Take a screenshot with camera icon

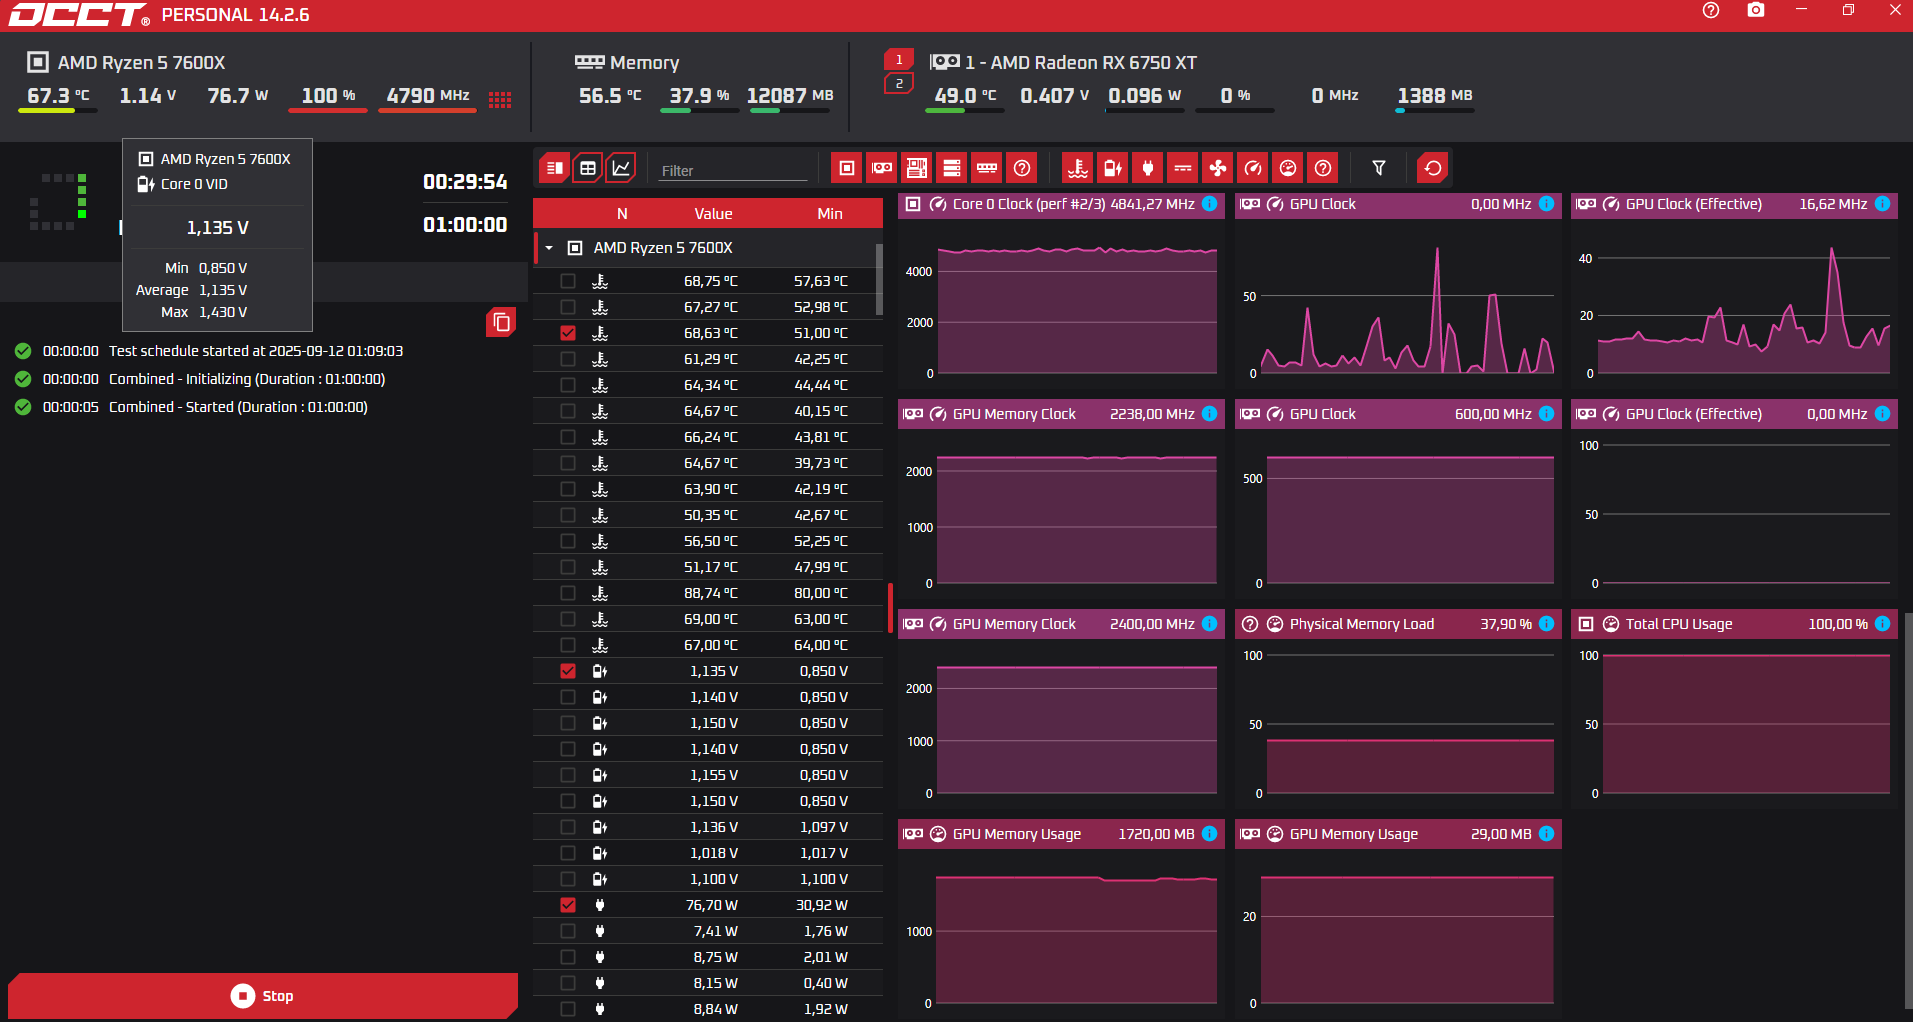(1756, 11)
